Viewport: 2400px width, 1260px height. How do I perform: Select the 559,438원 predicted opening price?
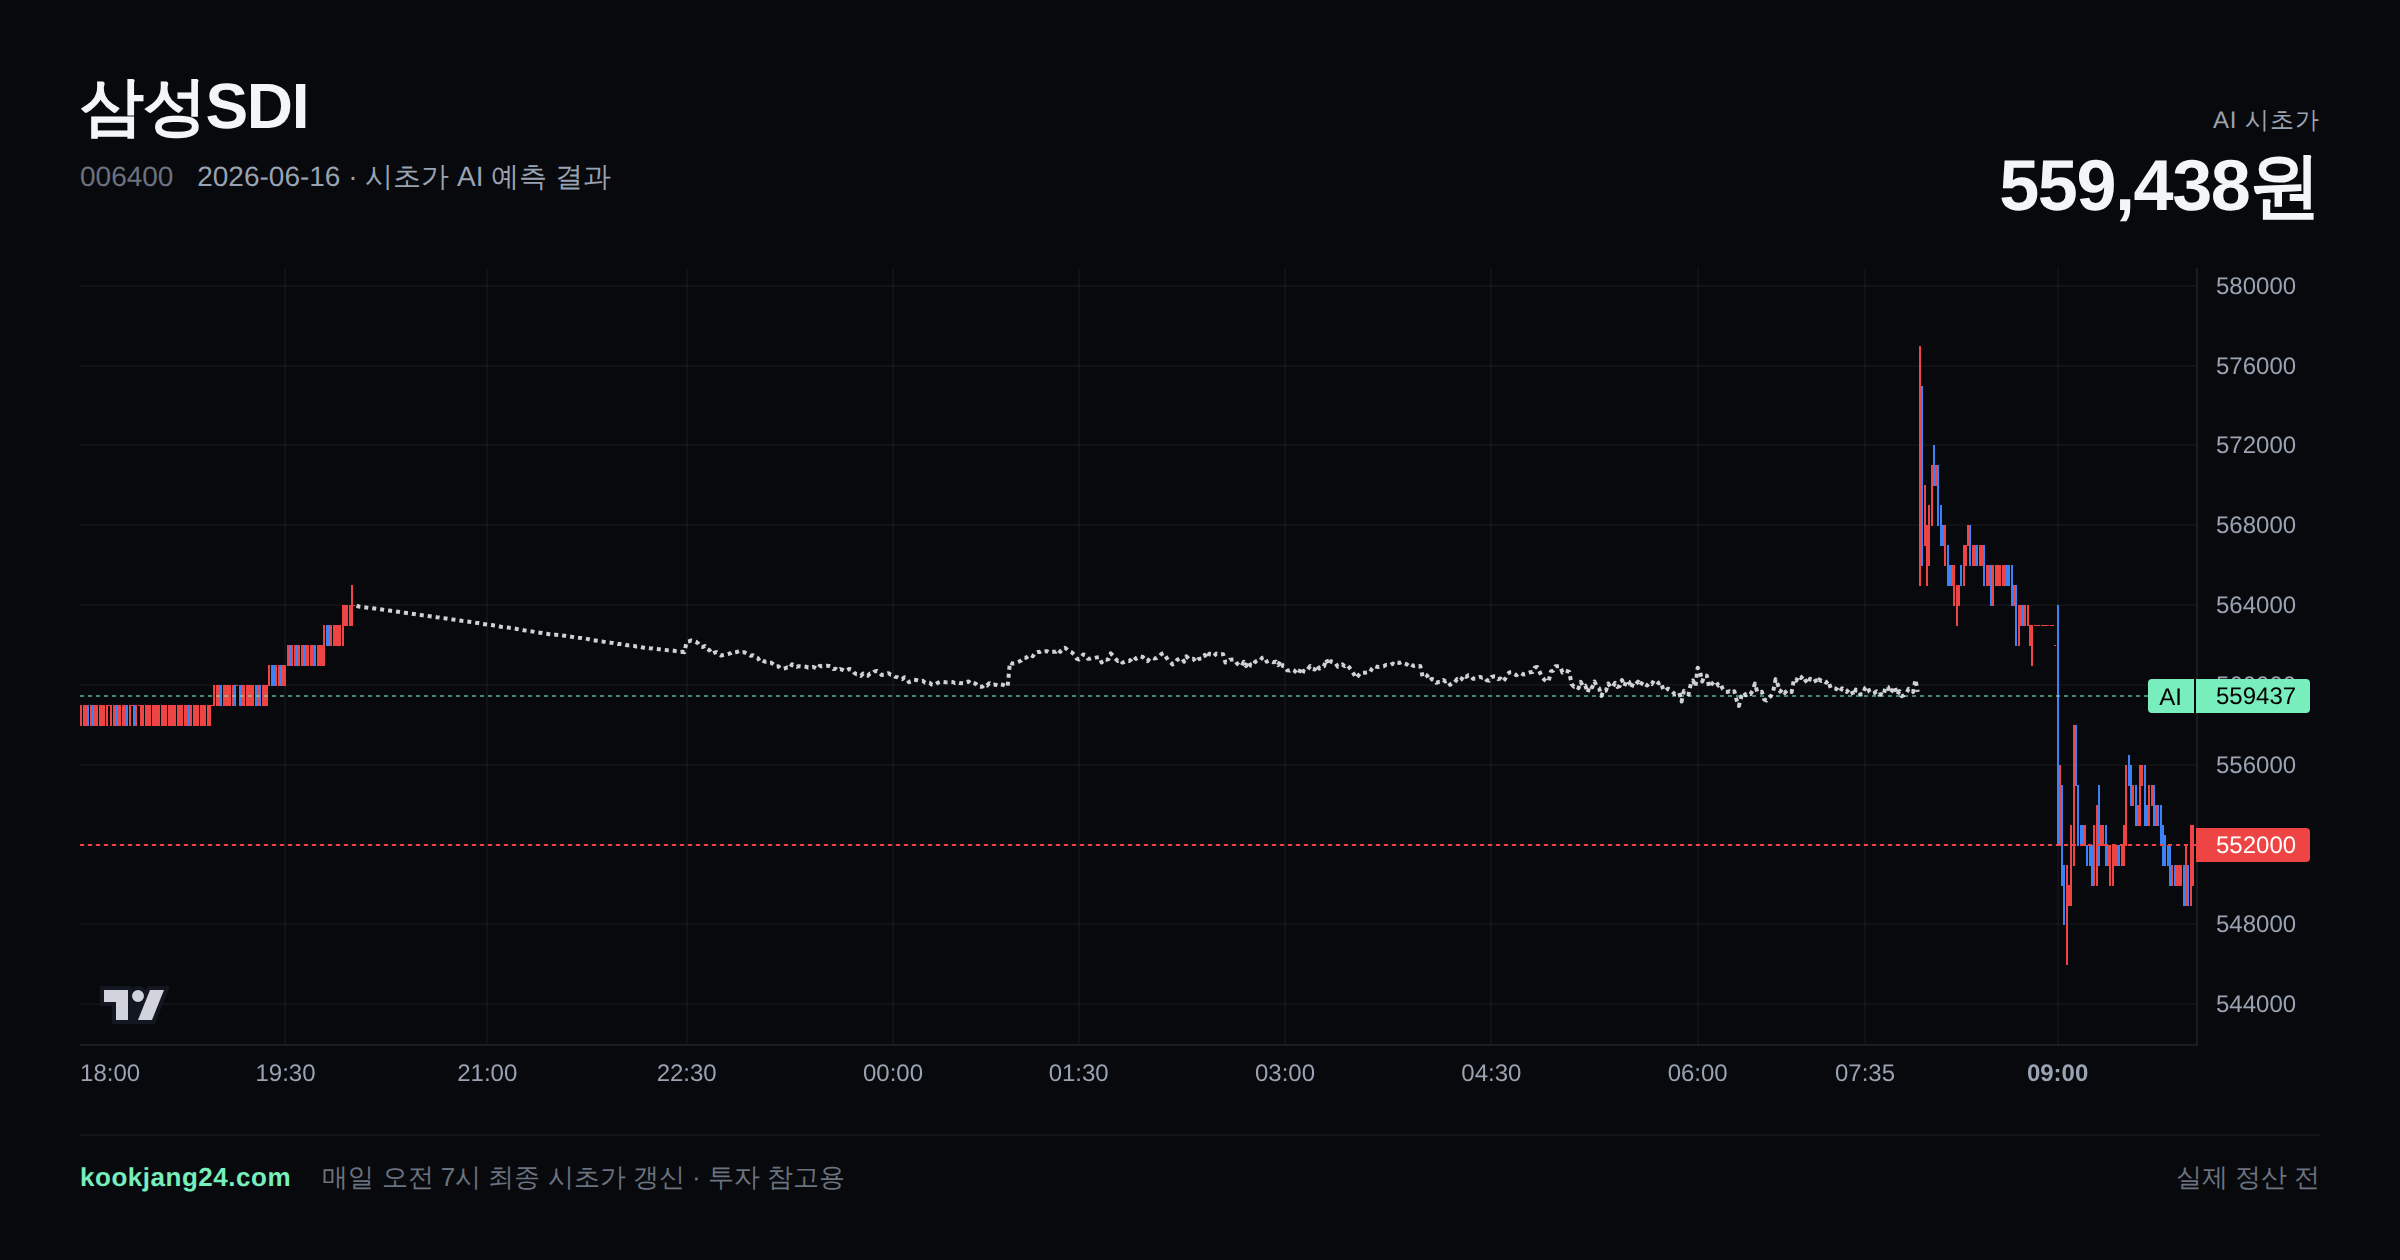point(2158,186)
